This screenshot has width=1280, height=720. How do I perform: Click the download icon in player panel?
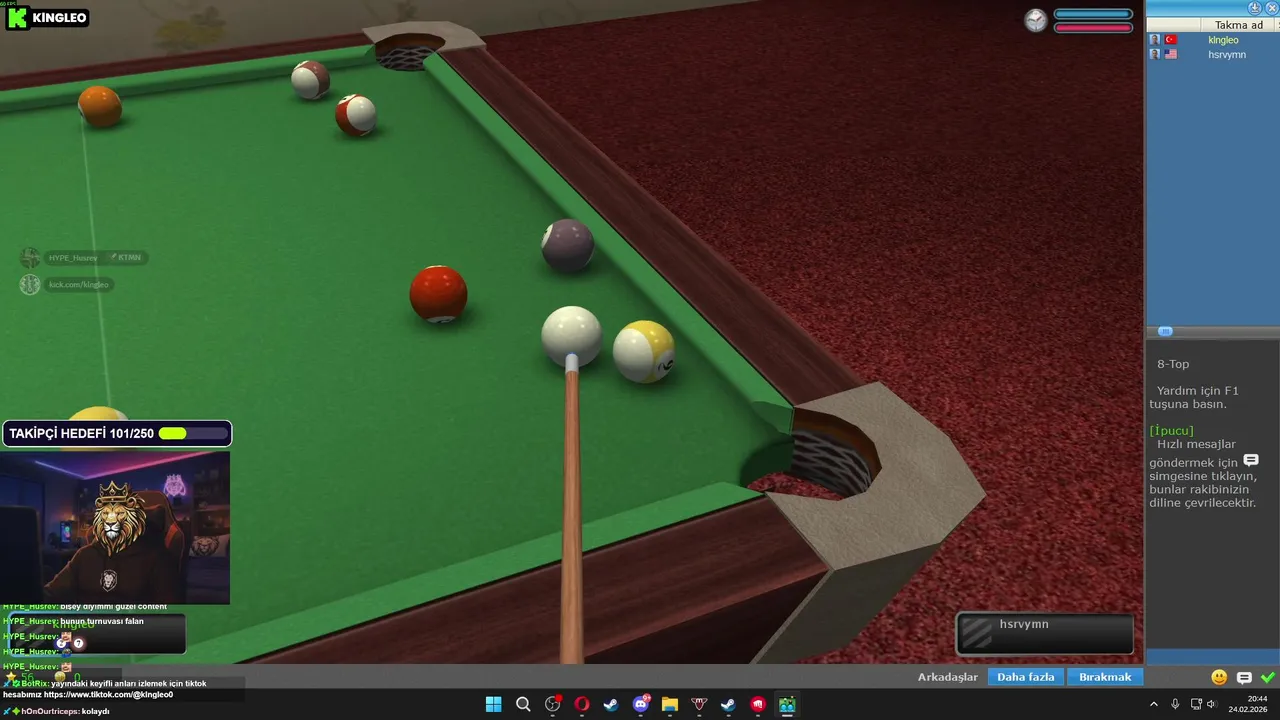1255,7
